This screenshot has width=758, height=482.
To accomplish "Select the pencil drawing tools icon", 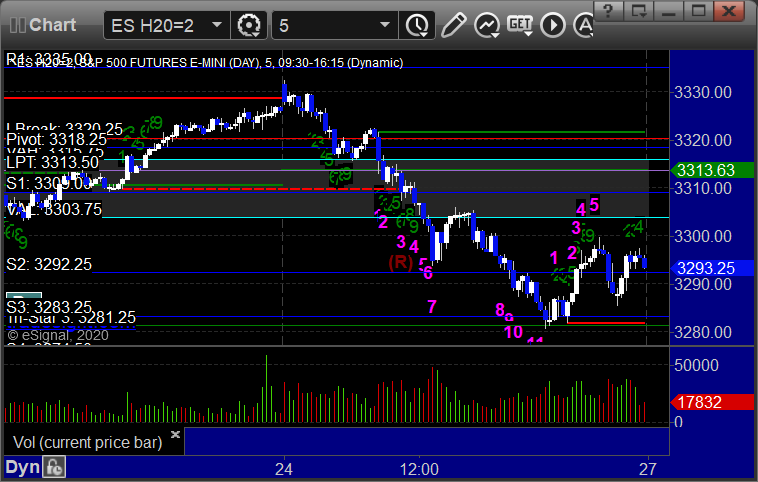I will click(x=453, y=25).
